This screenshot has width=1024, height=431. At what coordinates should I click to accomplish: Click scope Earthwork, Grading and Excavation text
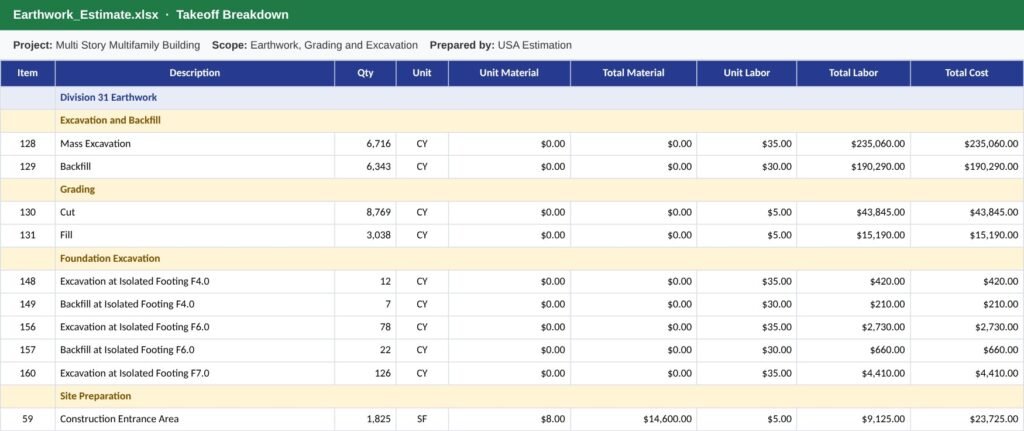(334, 46)
